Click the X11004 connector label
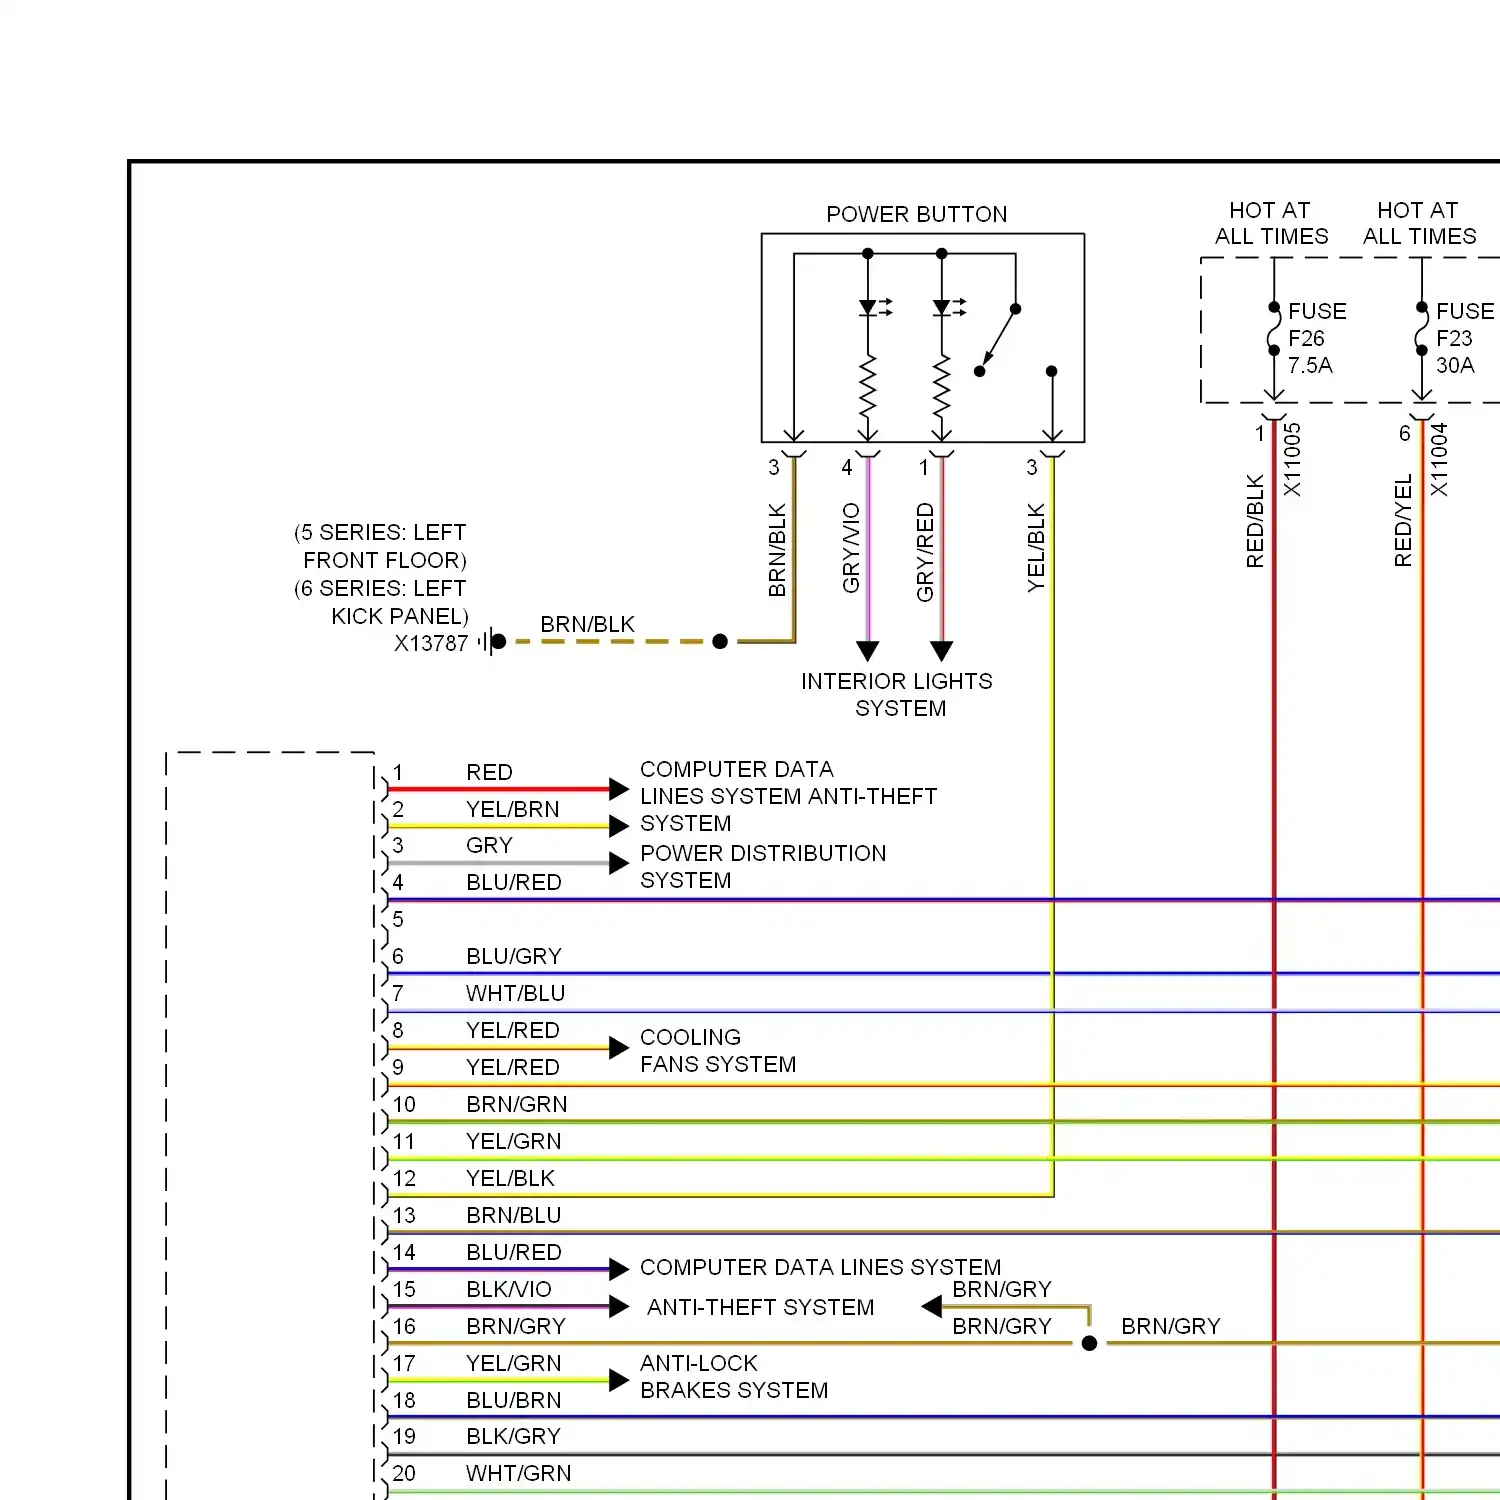The image size is (1500, 1500). (x=1439, y=460)
